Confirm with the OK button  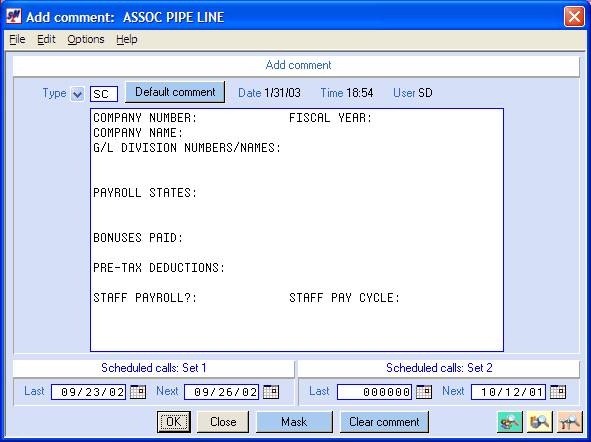pyautogui.click(x=174, y=422)
